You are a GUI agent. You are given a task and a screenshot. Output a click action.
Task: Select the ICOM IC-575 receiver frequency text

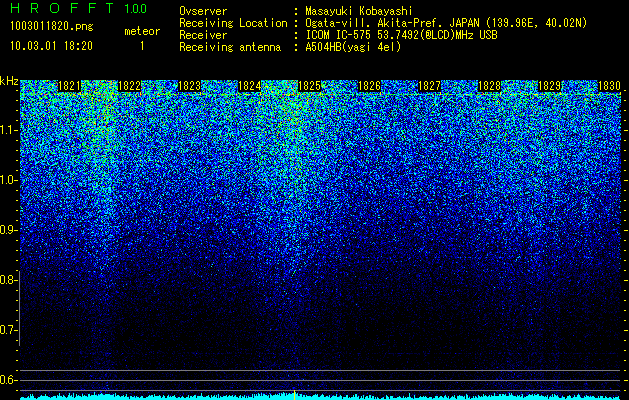pos(401,35)
